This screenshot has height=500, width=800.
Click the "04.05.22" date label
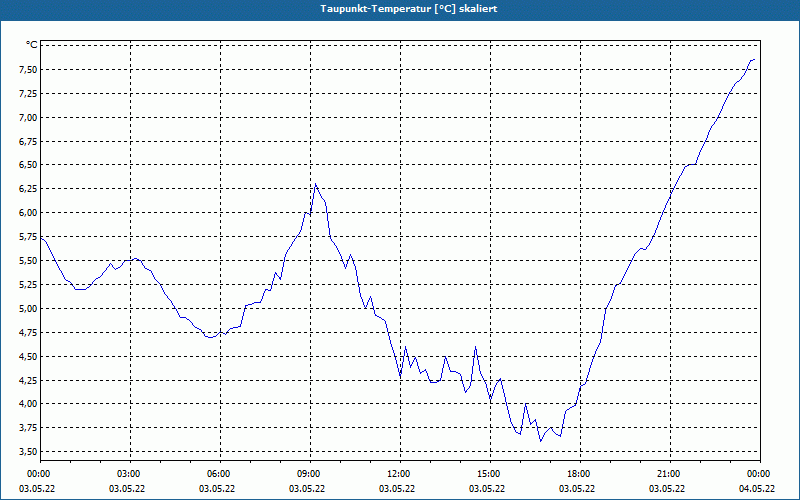(757, 489)
